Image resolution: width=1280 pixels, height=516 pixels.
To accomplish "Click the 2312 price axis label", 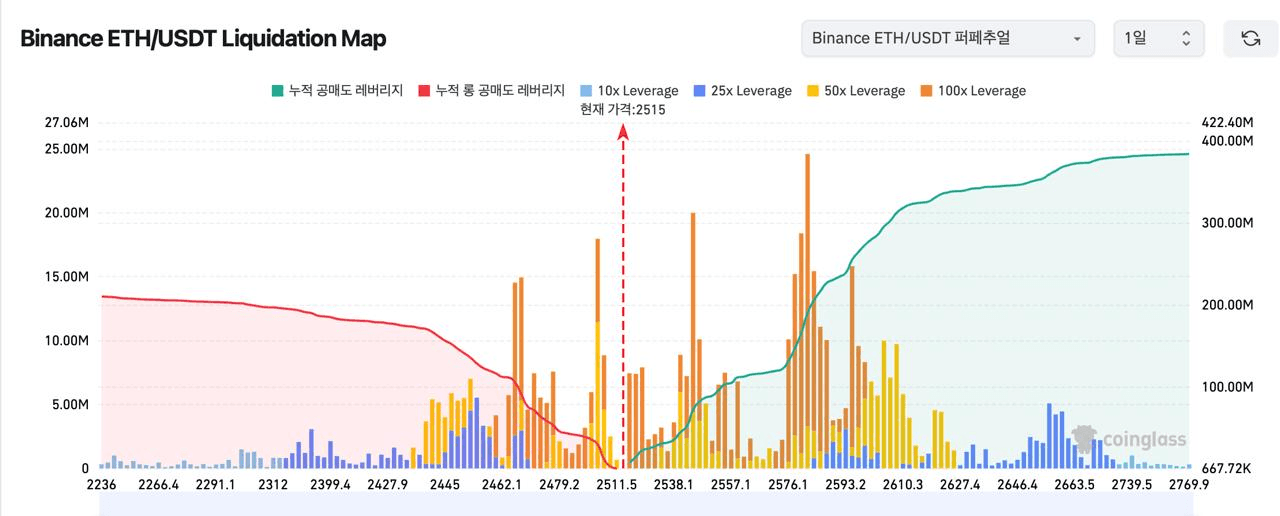I will click(273, 484).
